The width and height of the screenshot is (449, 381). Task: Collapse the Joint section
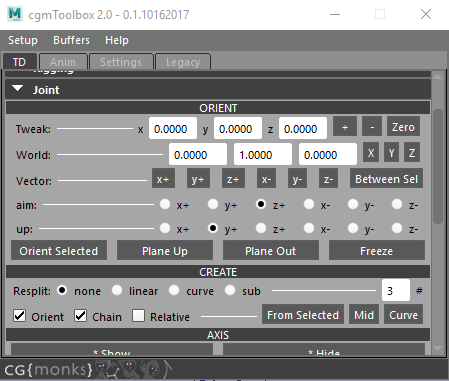[18, 89]
